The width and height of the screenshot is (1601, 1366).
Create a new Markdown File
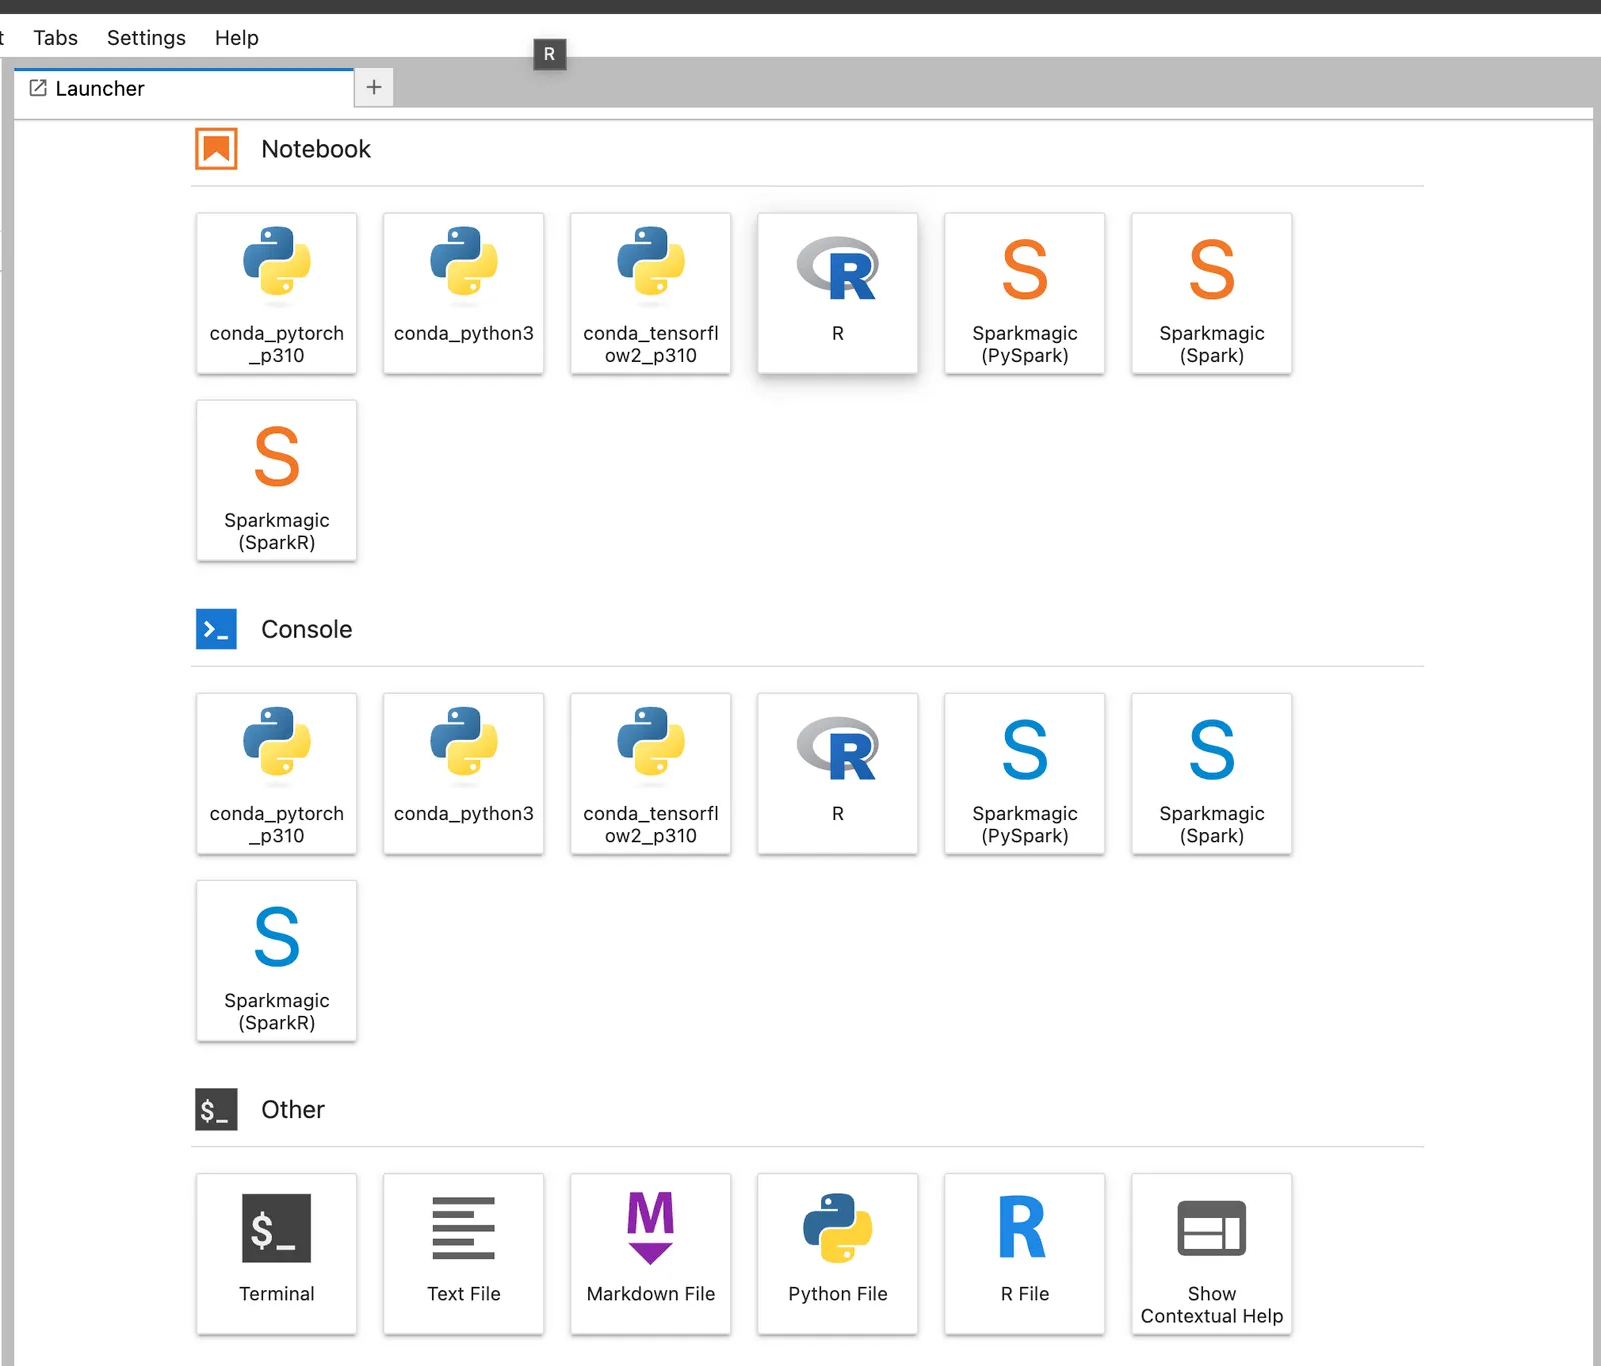[650, 1253]
